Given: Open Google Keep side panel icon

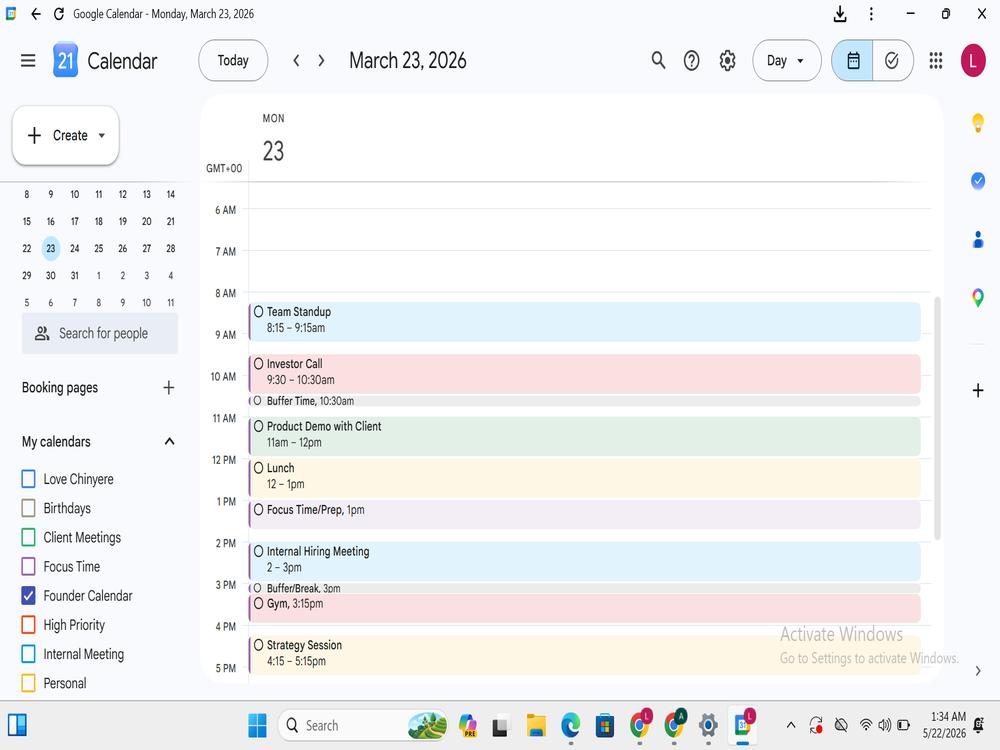Looking at the screenshot, I should tap(978, 122).
